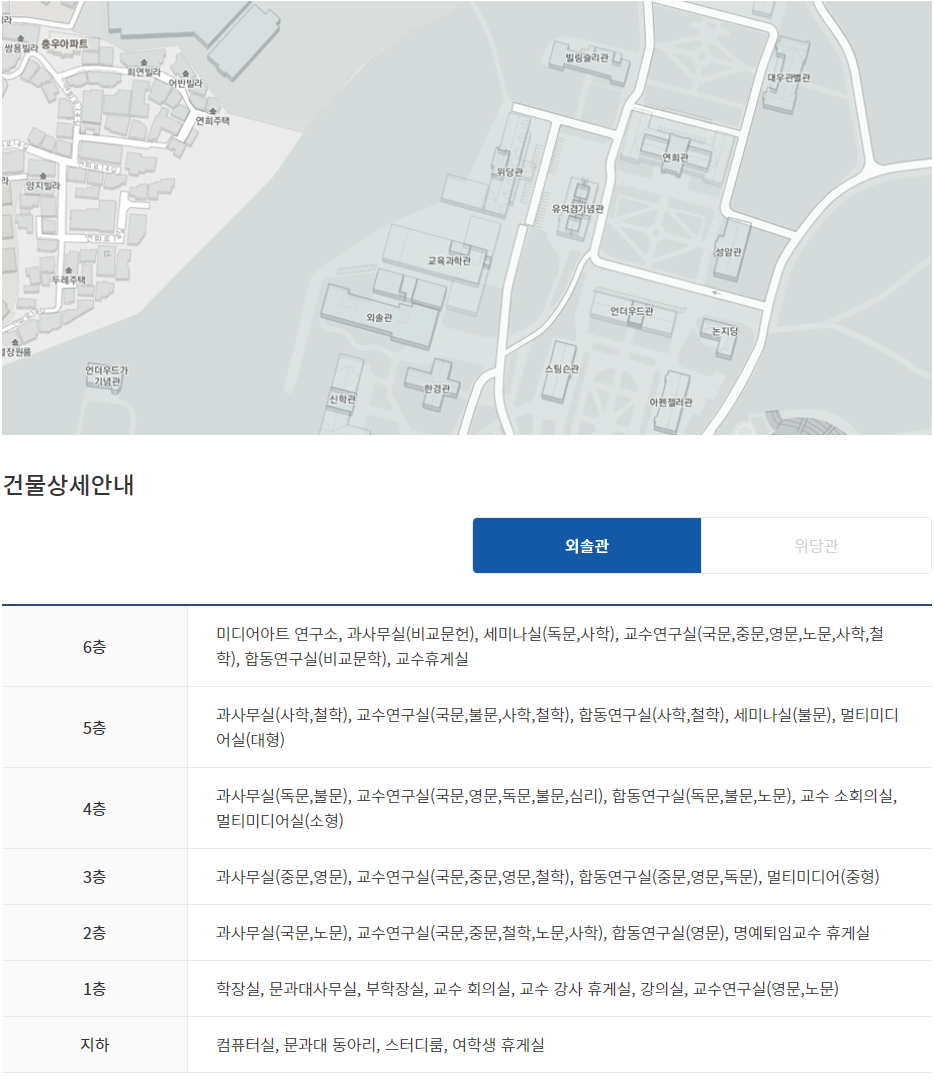Click the 논지당 building on map
934x1088 pixels.
coord(723,330)
